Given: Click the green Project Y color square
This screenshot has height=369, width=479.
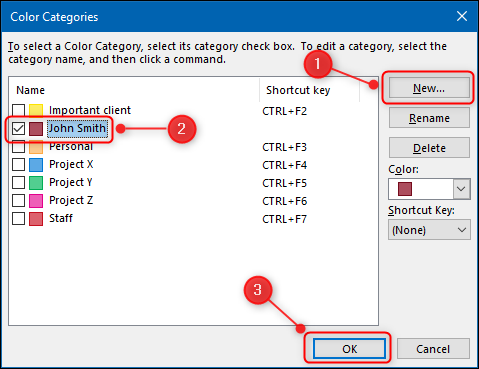Looking at the screenshot, I should click(36, 183).
